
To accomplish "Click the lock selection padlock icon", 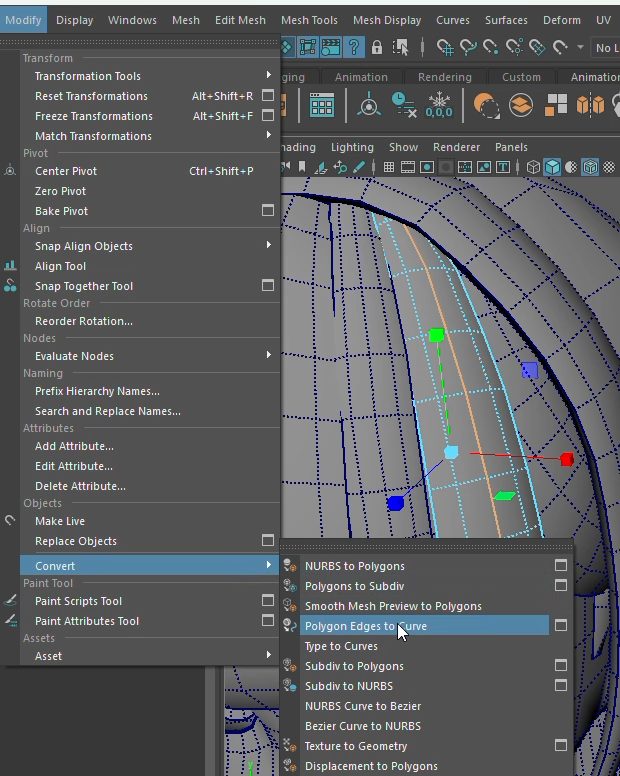I will click(377, 48).
